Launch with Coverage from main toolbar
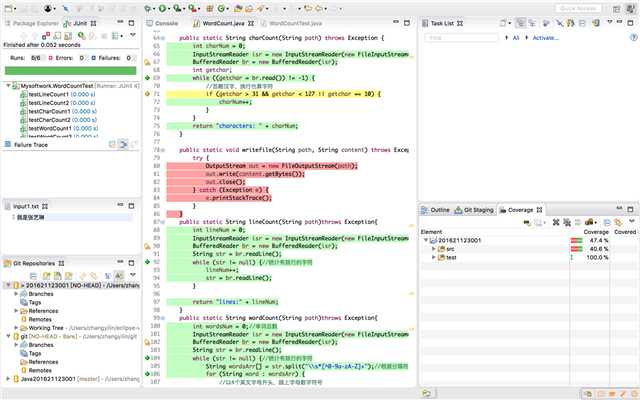Viewport: 640px width, 400px height. 177,9
